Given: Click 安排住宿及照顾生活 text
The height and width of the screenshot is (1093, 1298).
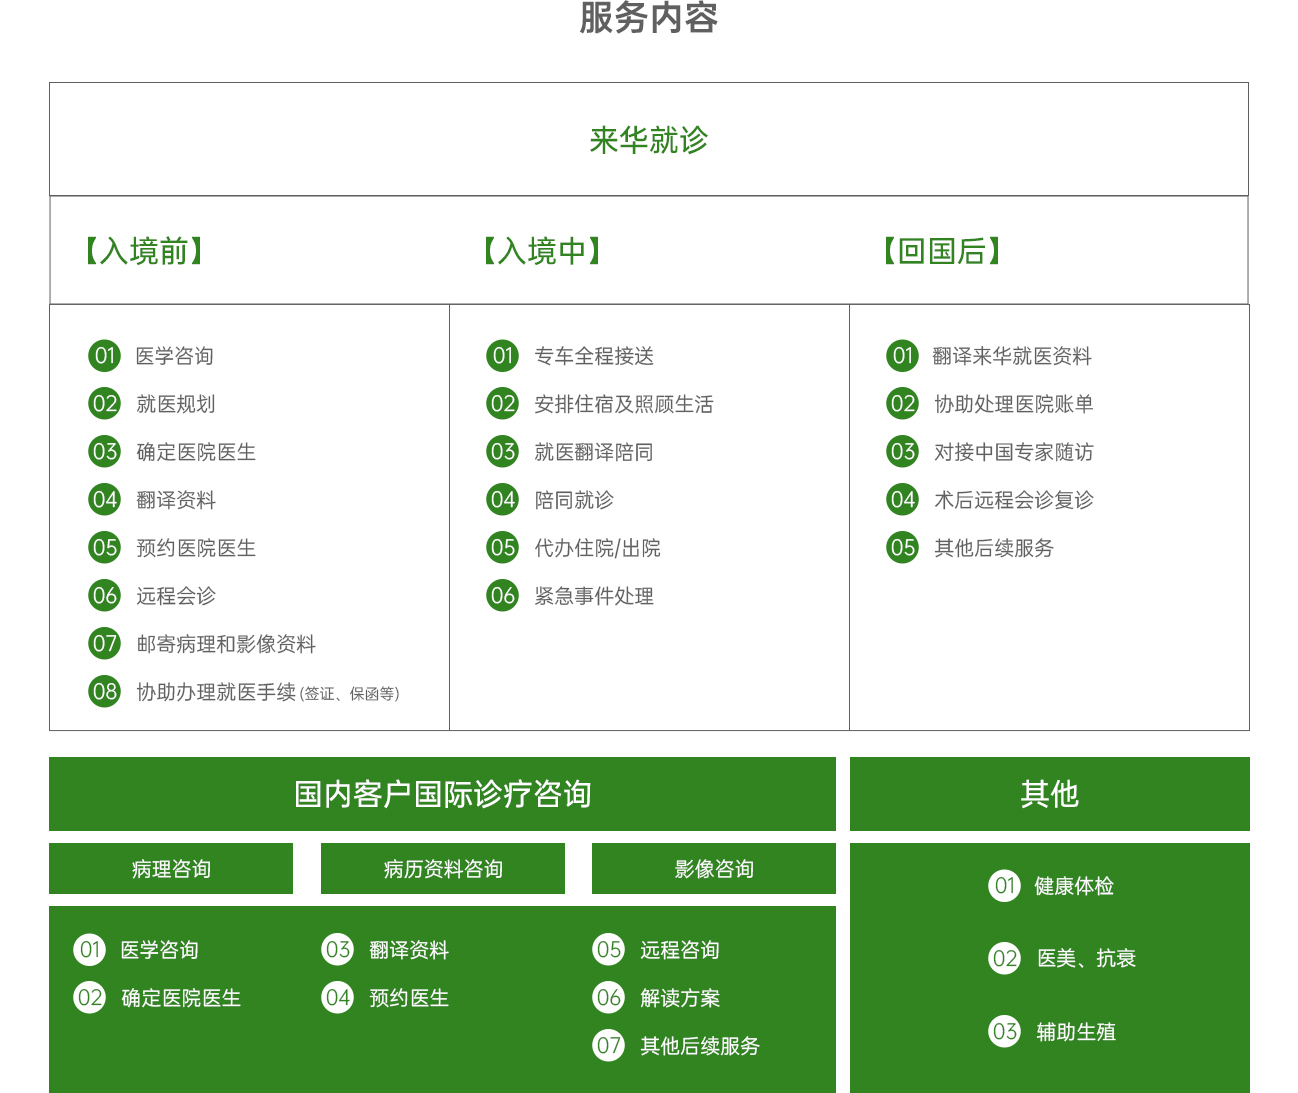Looking at the screenshot, I should click(x=623, y=404).
